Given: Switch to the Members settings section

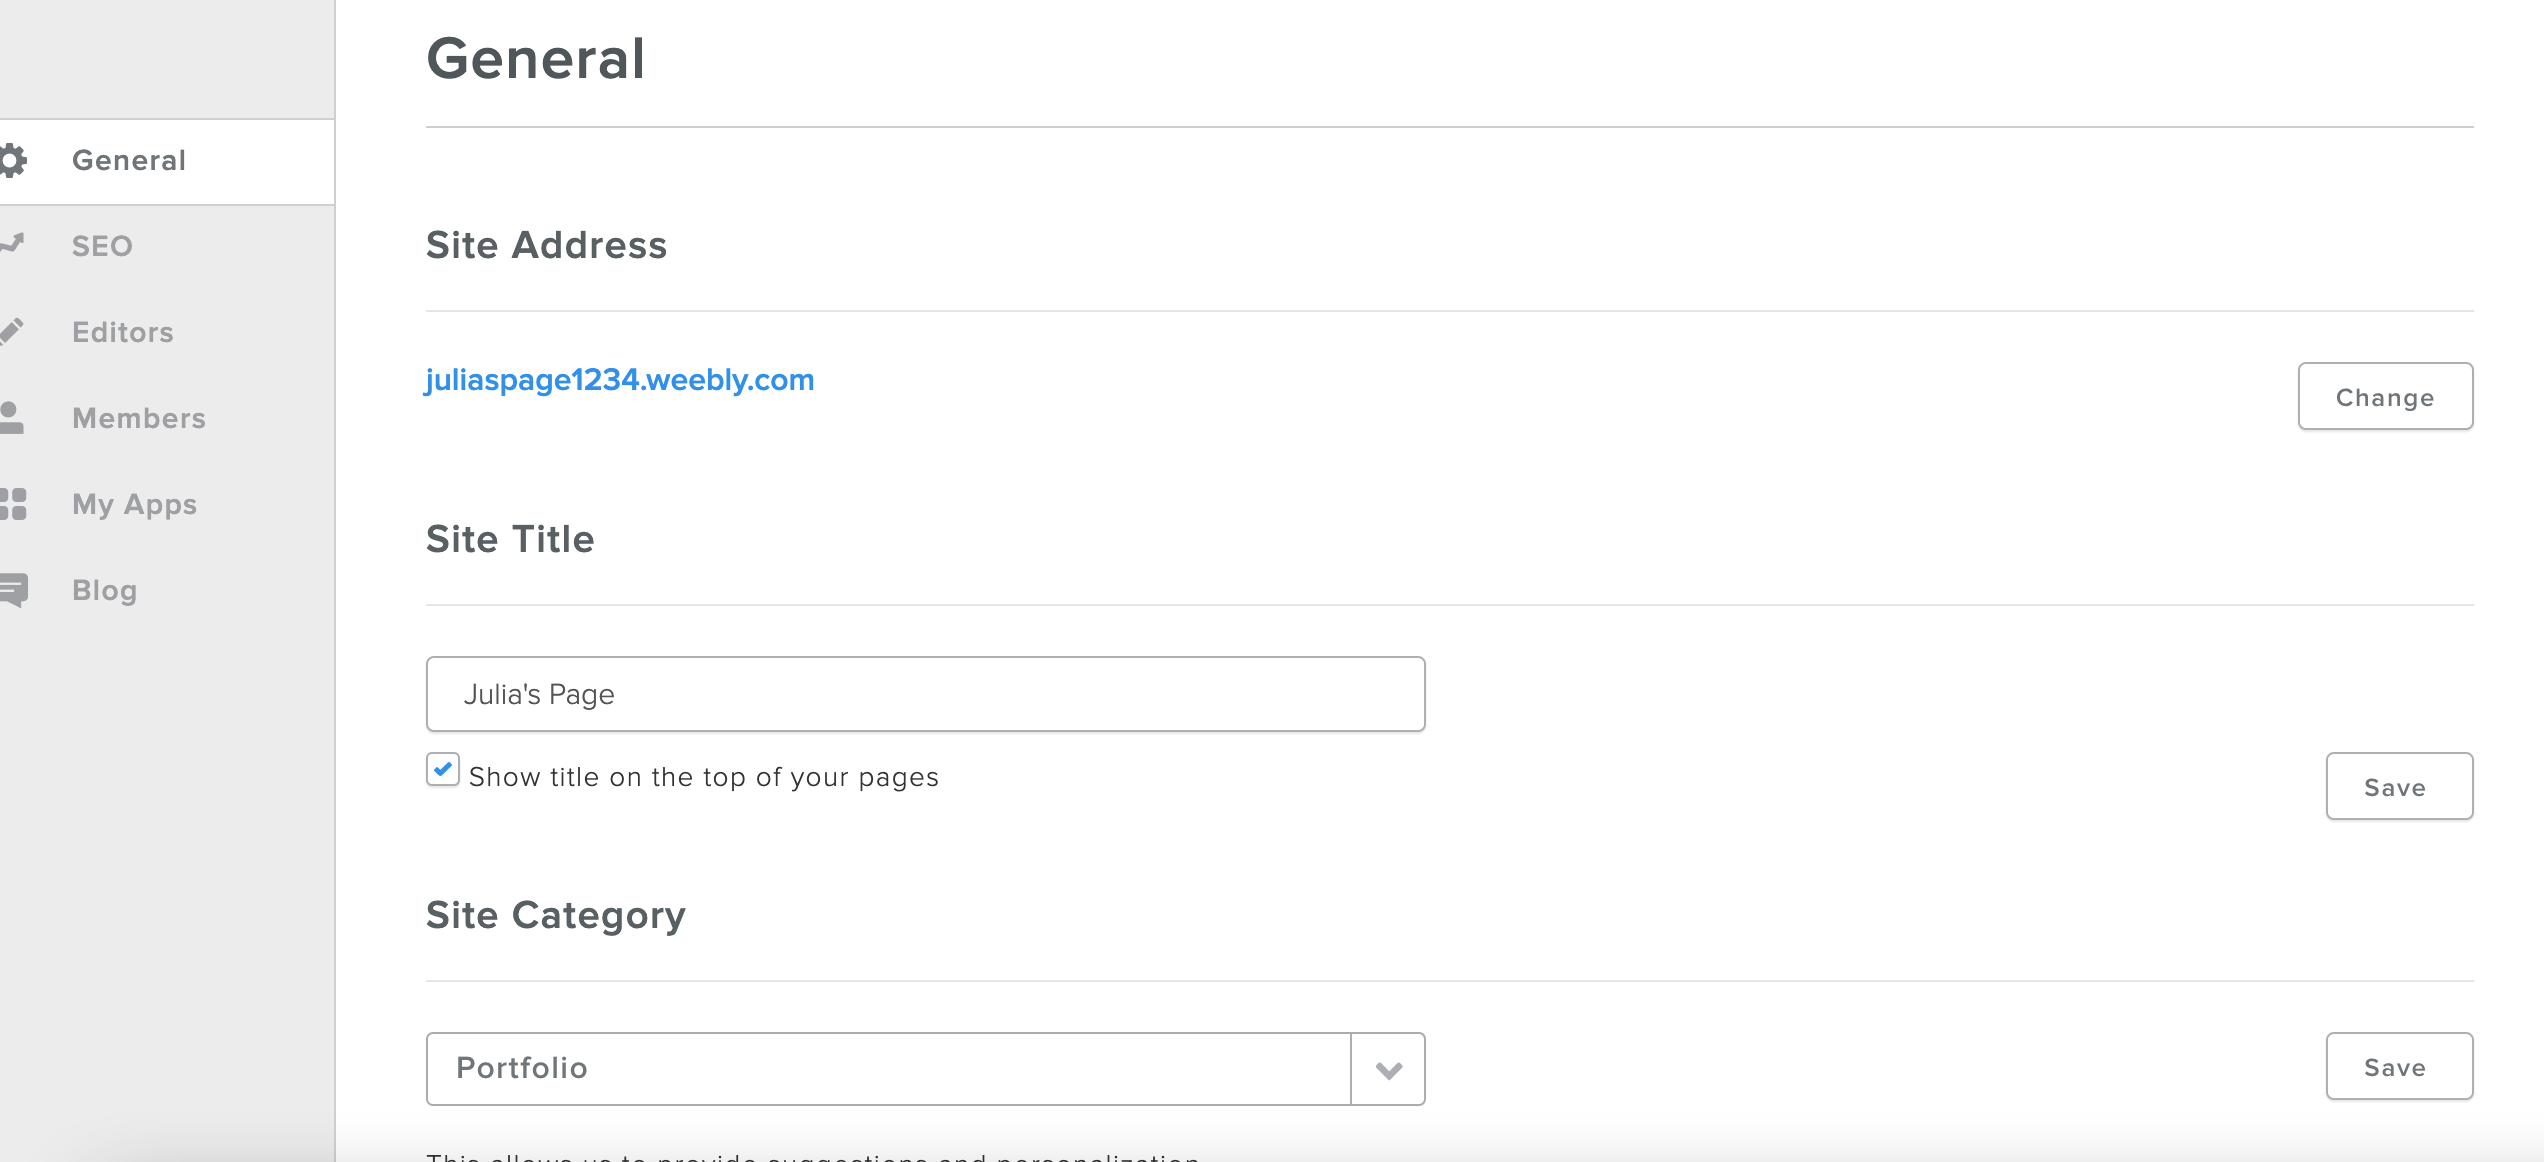Looking at the screenshot, I should tap(139, 418).
